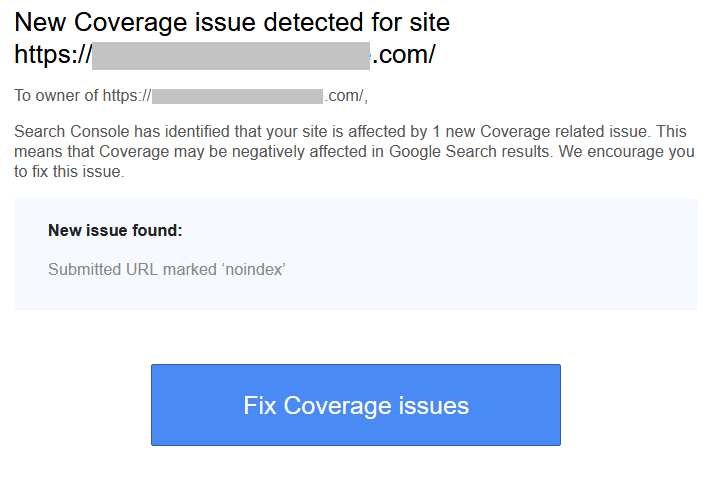Click the Fix Coverage issues button
Viewport: 728px width, 494px height.
click(356, 405)
